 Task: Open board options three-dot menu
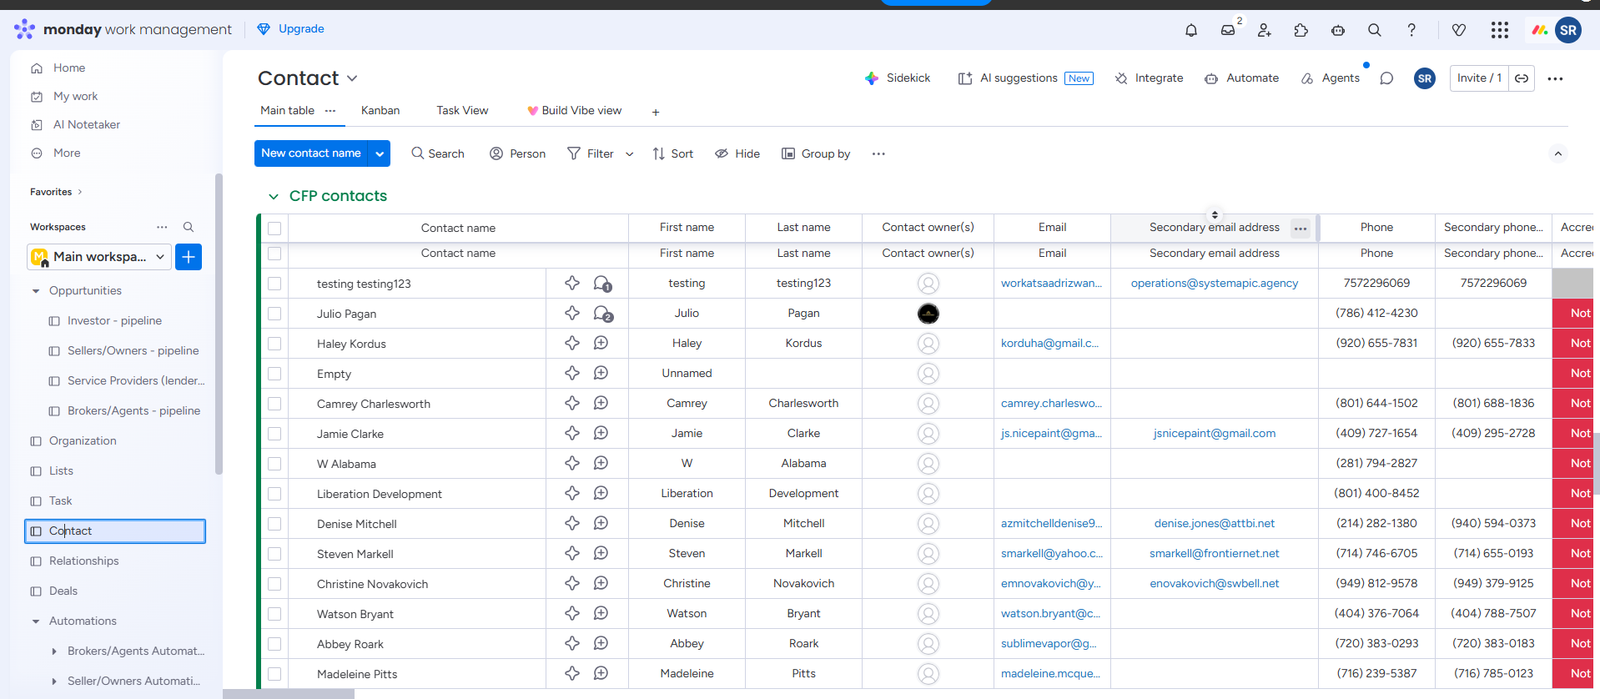pyautogui.click(x=1555, y=78)
